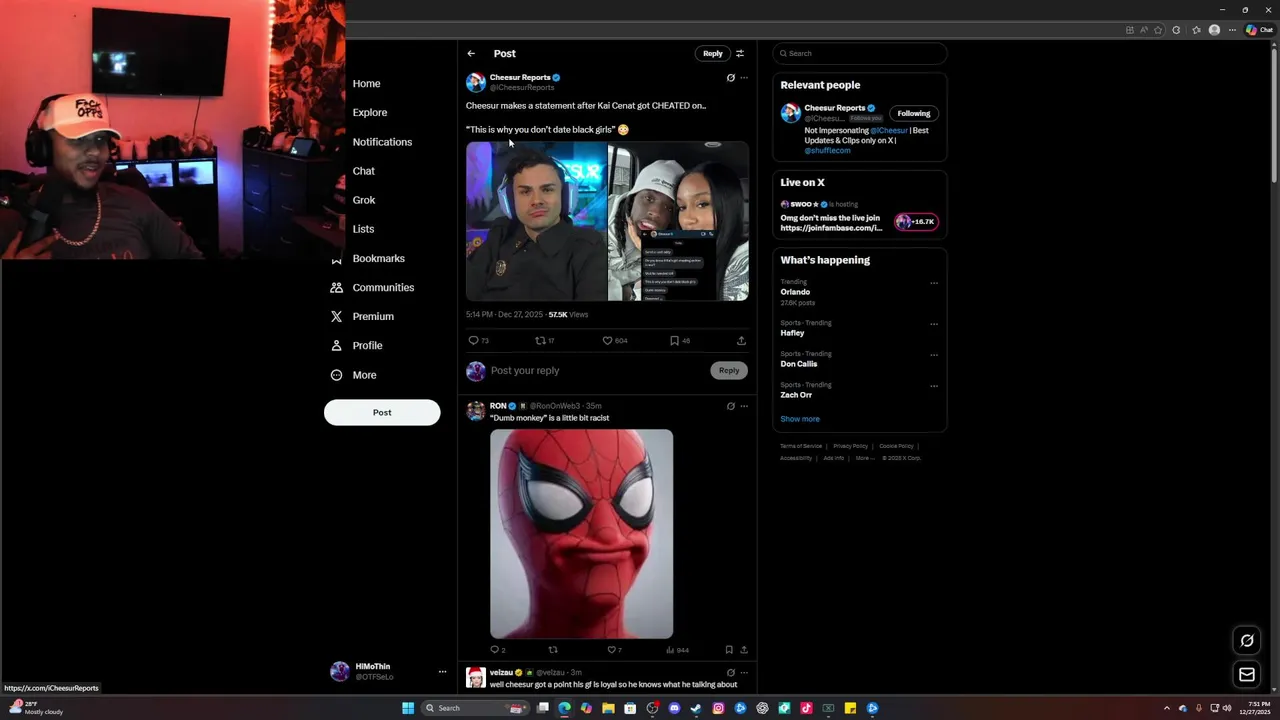The height and width of the screenshot is (720, 1280).
Task: Open the floating Grok button
Action: pyautogui.click(x=1247, y=641)
